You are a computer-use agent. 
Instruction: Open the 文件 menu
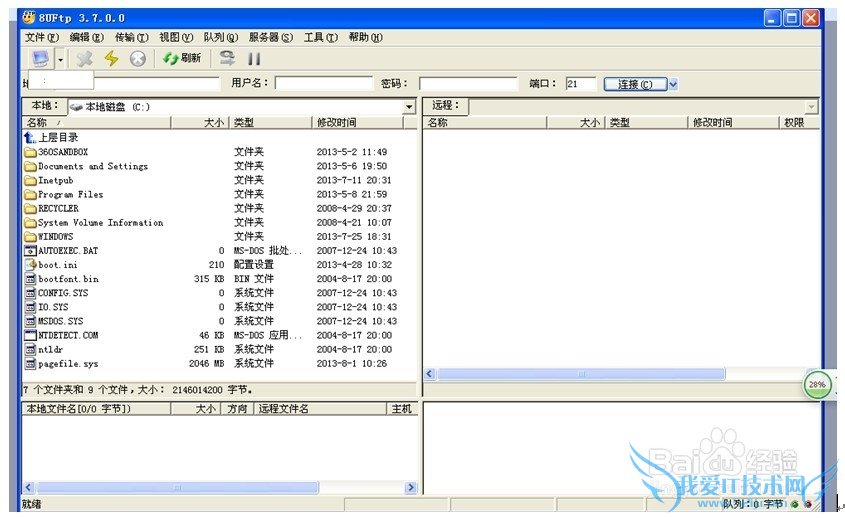42,37
